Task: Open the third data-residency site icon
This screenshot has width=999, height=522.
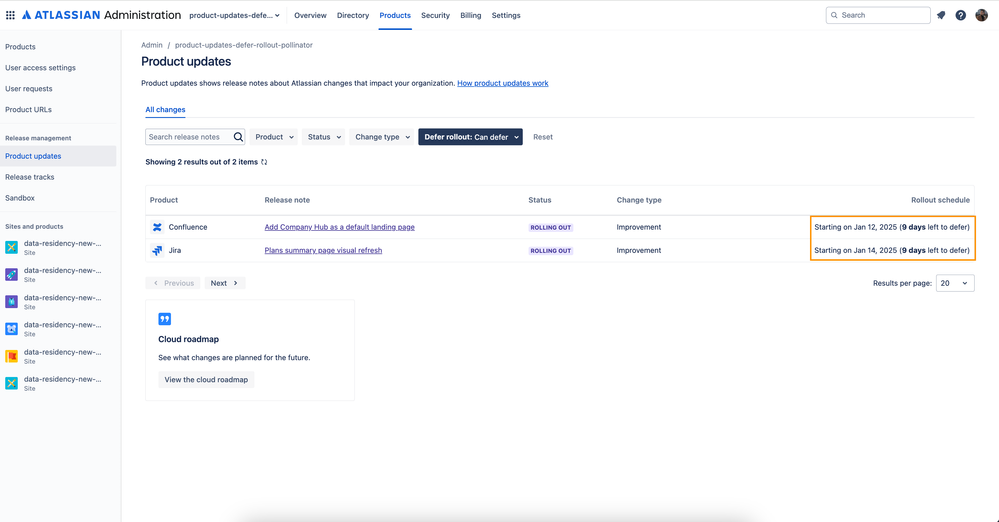Action: [11, 301]
